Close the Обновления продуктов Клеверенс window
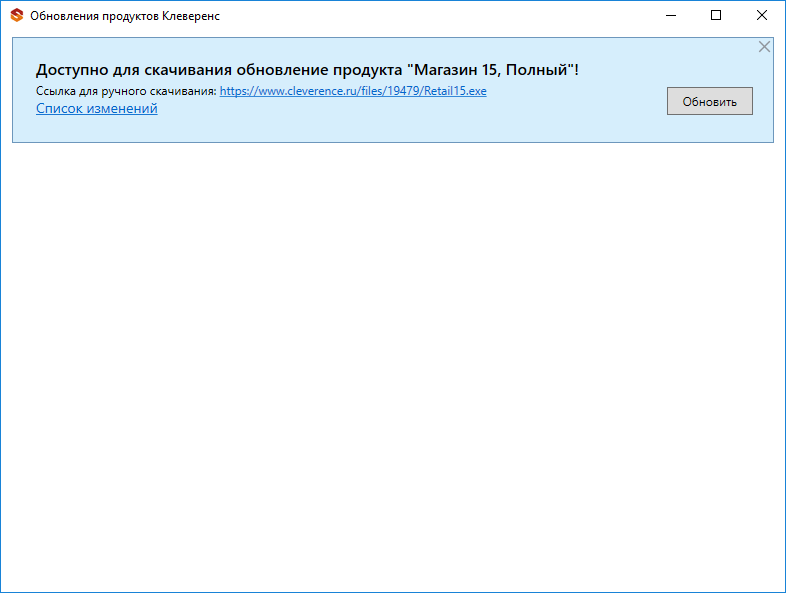 click(761, 16)
